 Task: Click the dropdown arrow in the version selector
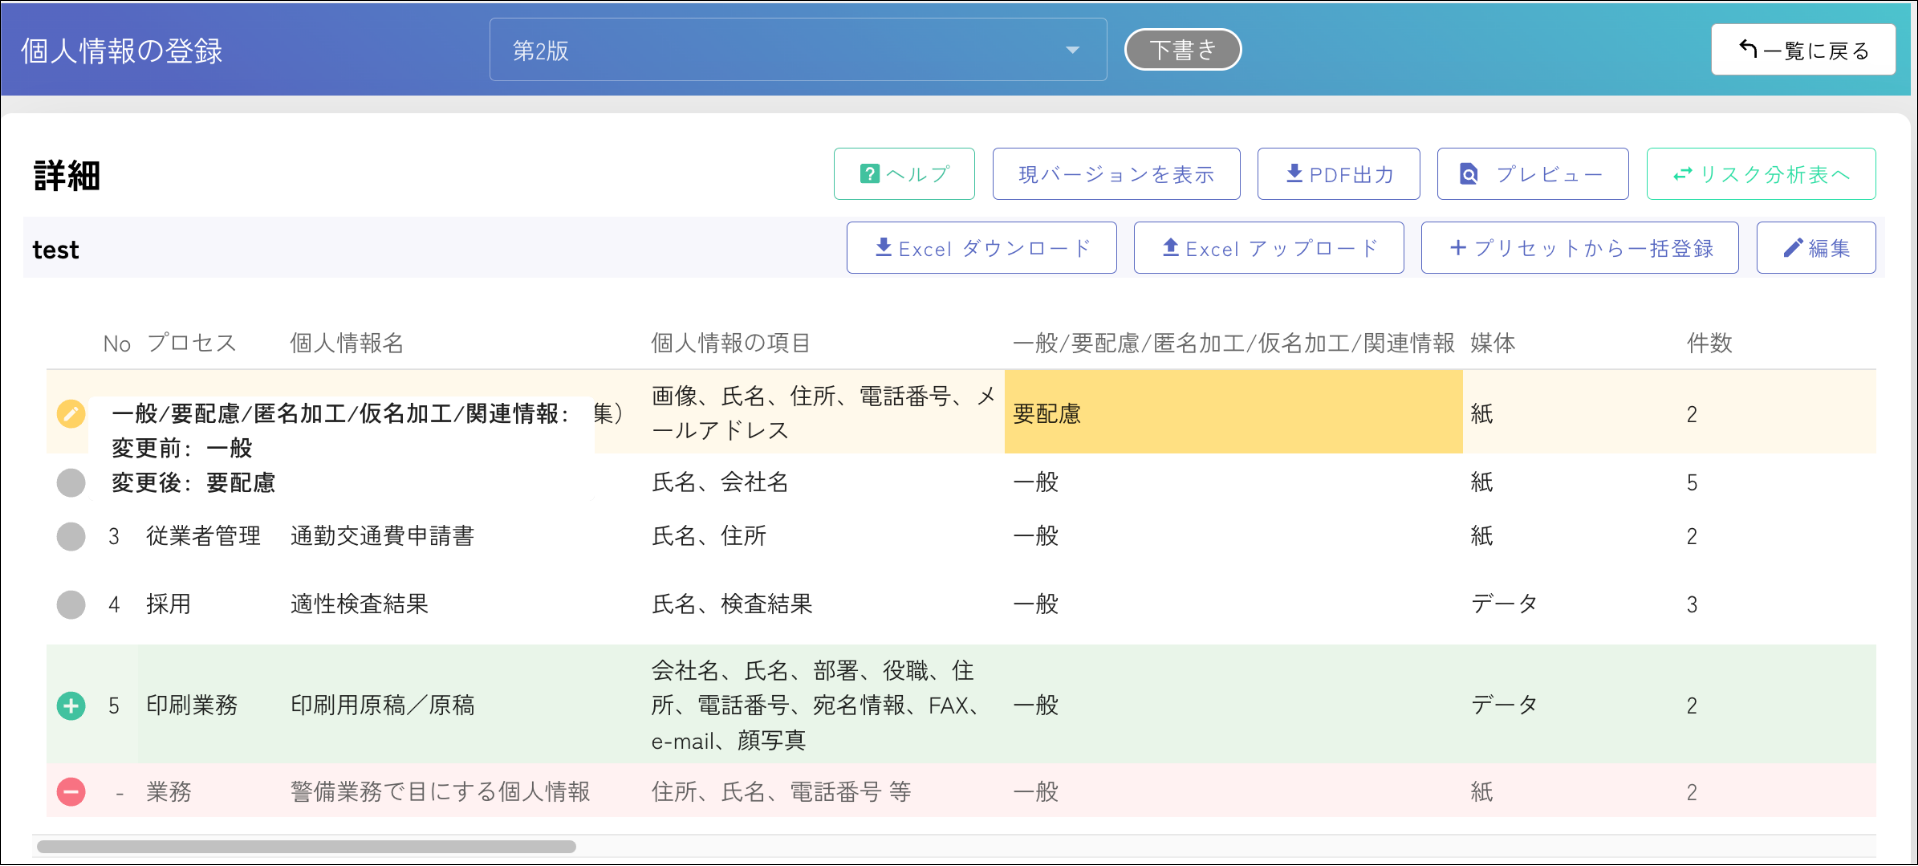1072,50
